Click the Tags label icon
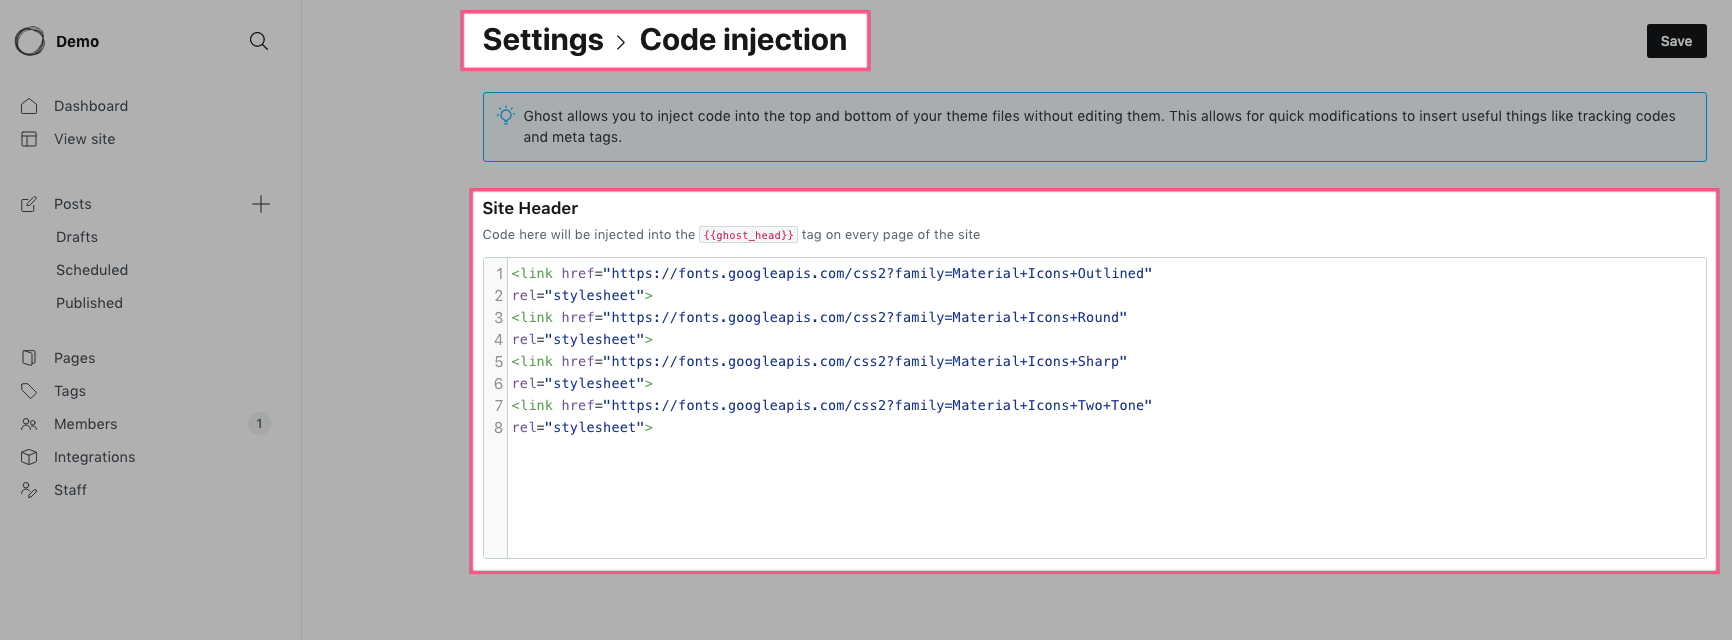1732x640 pixels. 29,391
